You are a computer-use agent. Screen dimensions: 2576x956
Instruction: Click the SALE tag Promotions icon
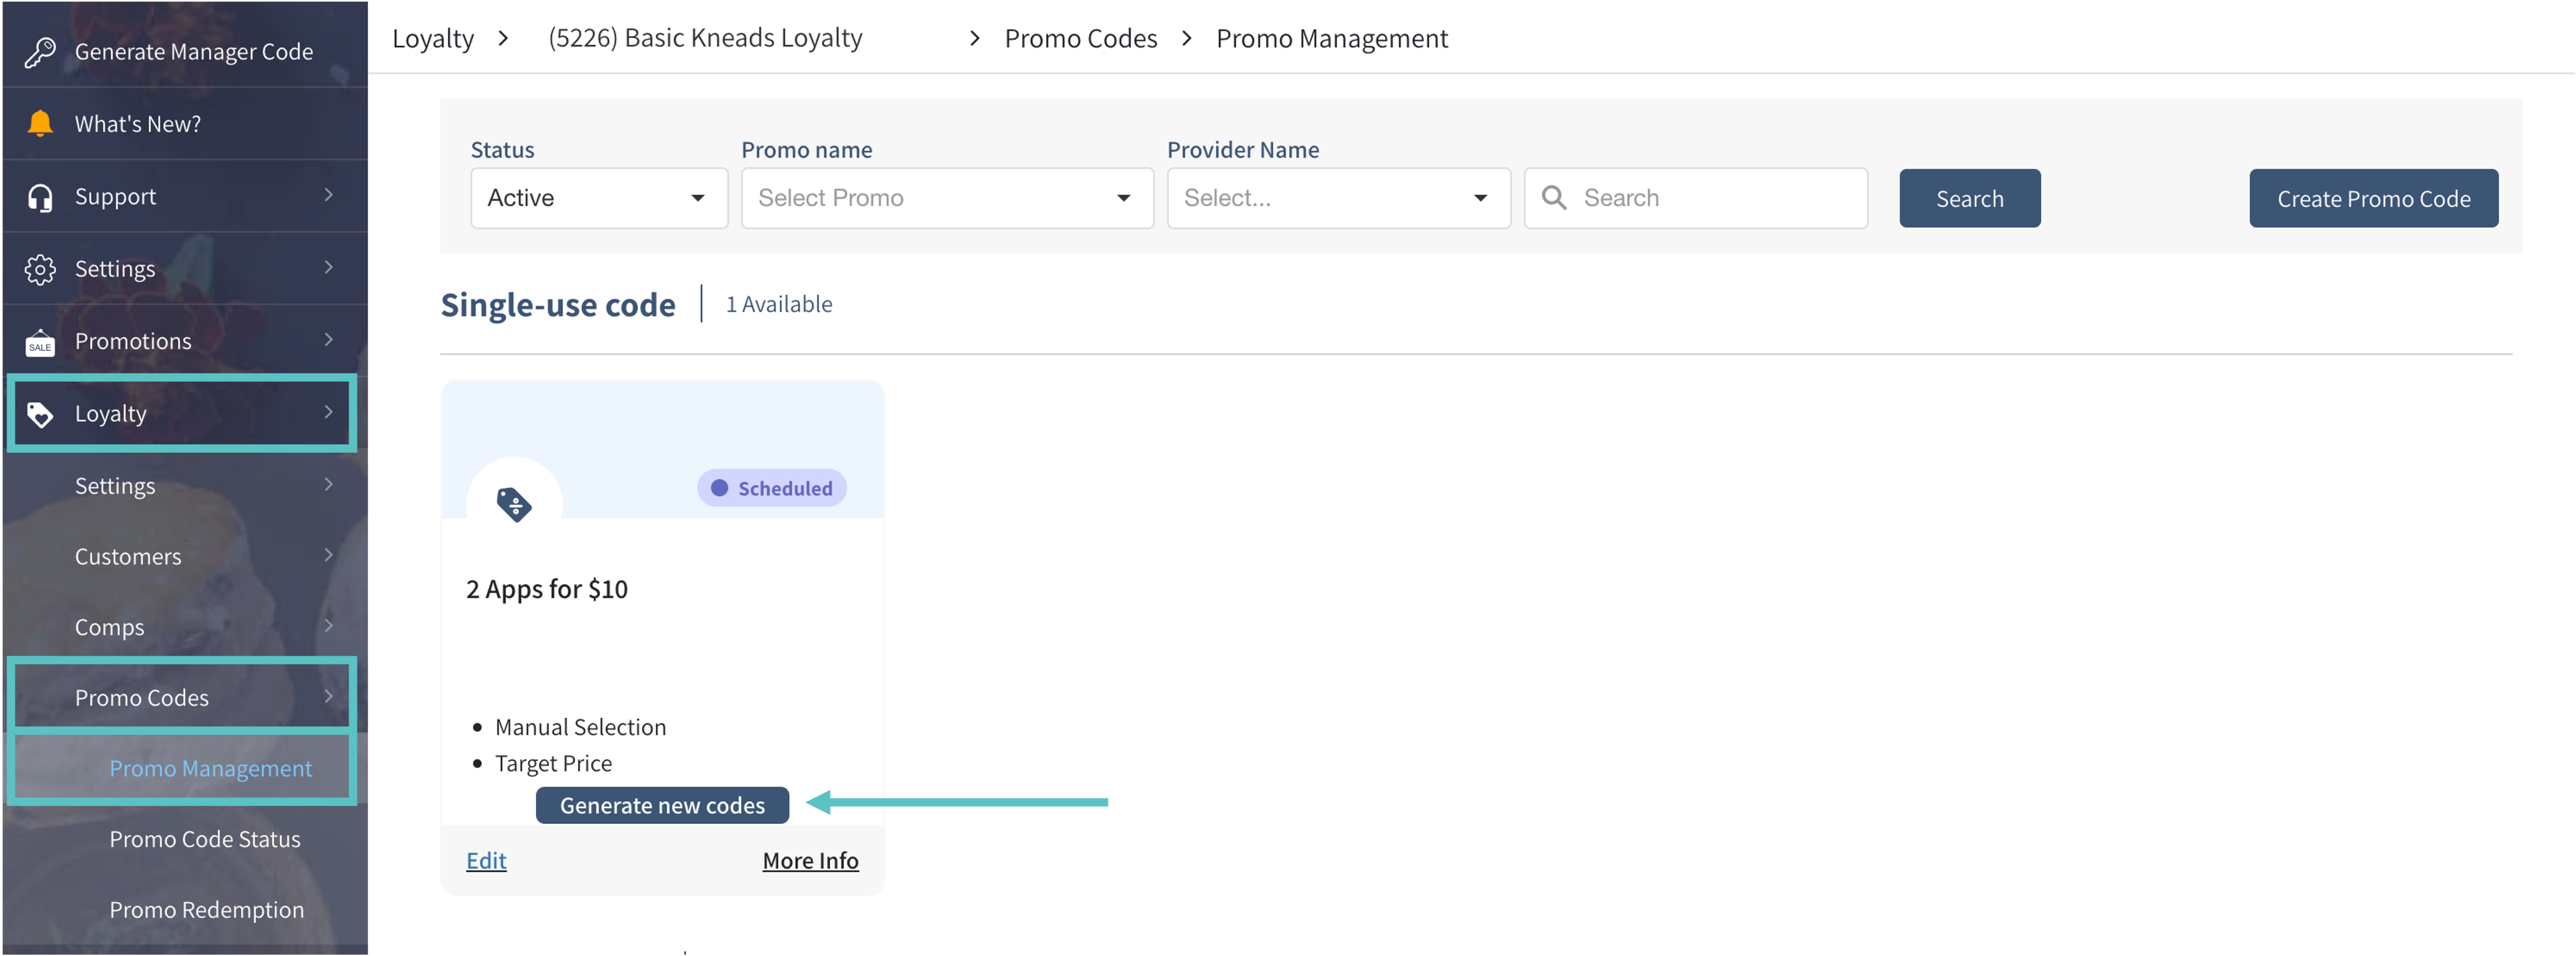pyautogui.click(x=40, y=342)
